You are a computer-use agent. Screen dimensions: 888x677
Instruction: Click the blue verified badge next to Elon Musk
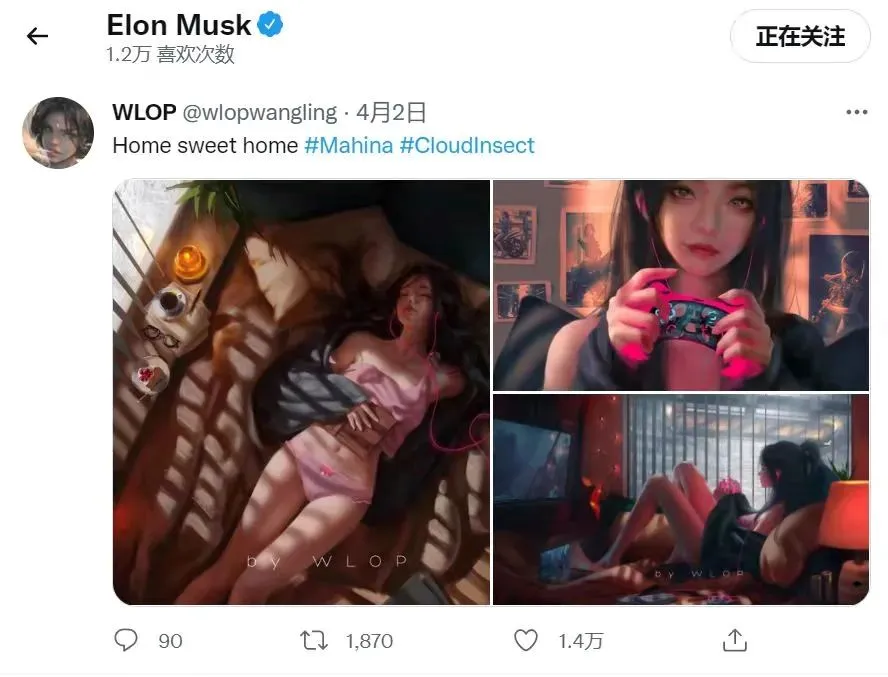click(x=270, y=25)
